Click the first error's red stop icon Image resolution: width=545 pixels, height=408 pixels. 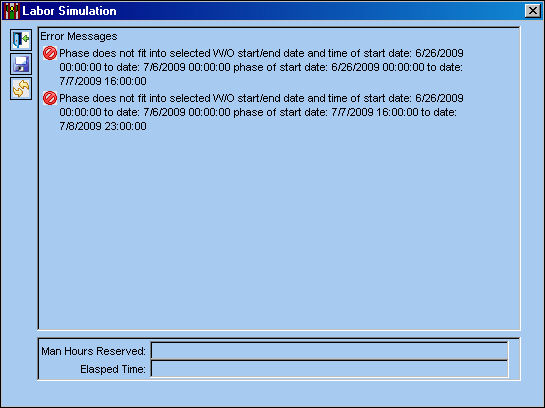(50, 54)
